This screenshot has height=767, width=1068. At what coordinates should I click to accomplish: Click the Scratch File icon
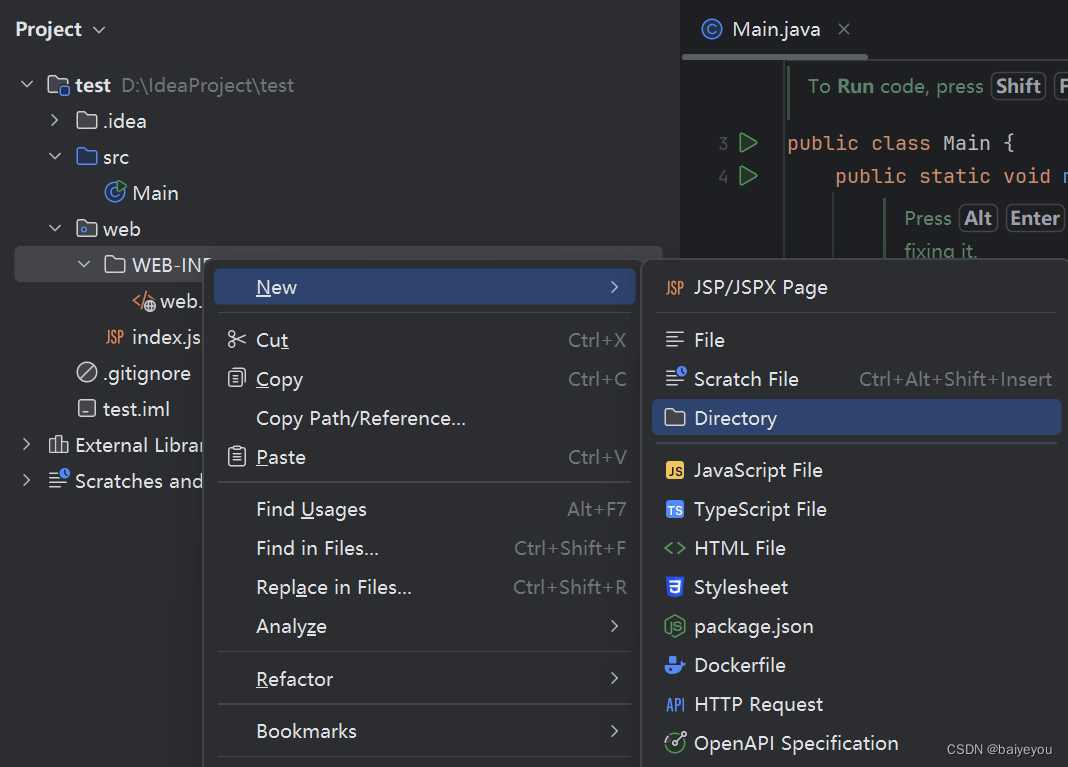(x=675, y=379)
